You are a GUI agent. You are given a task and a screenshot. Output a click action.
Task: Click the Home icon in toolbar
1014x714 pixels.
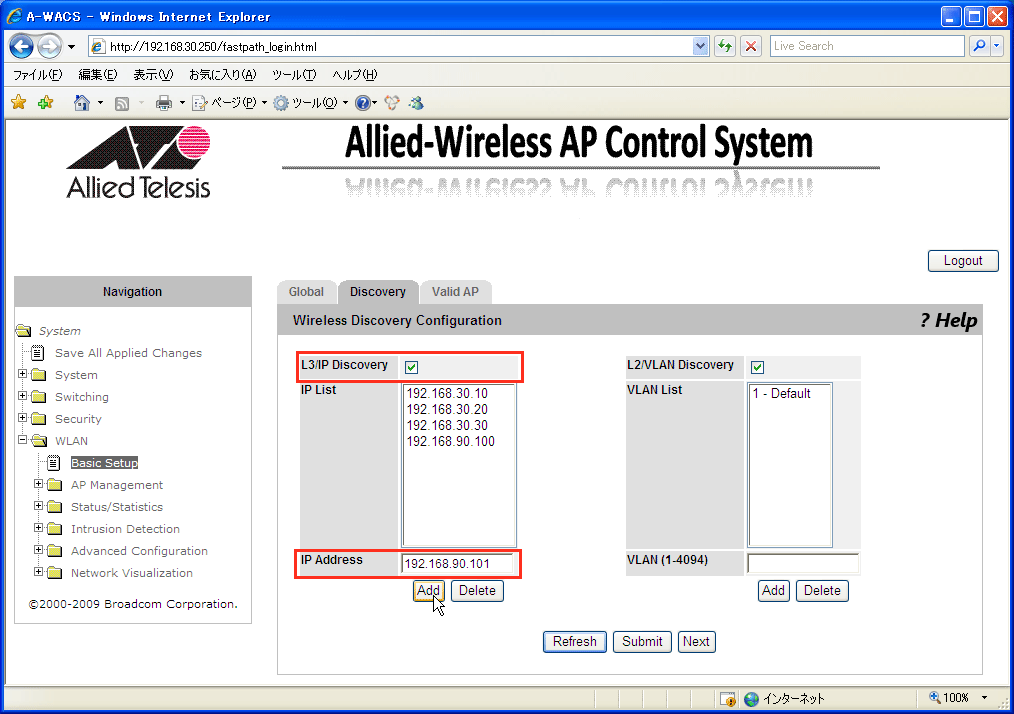tap(81, 103)
